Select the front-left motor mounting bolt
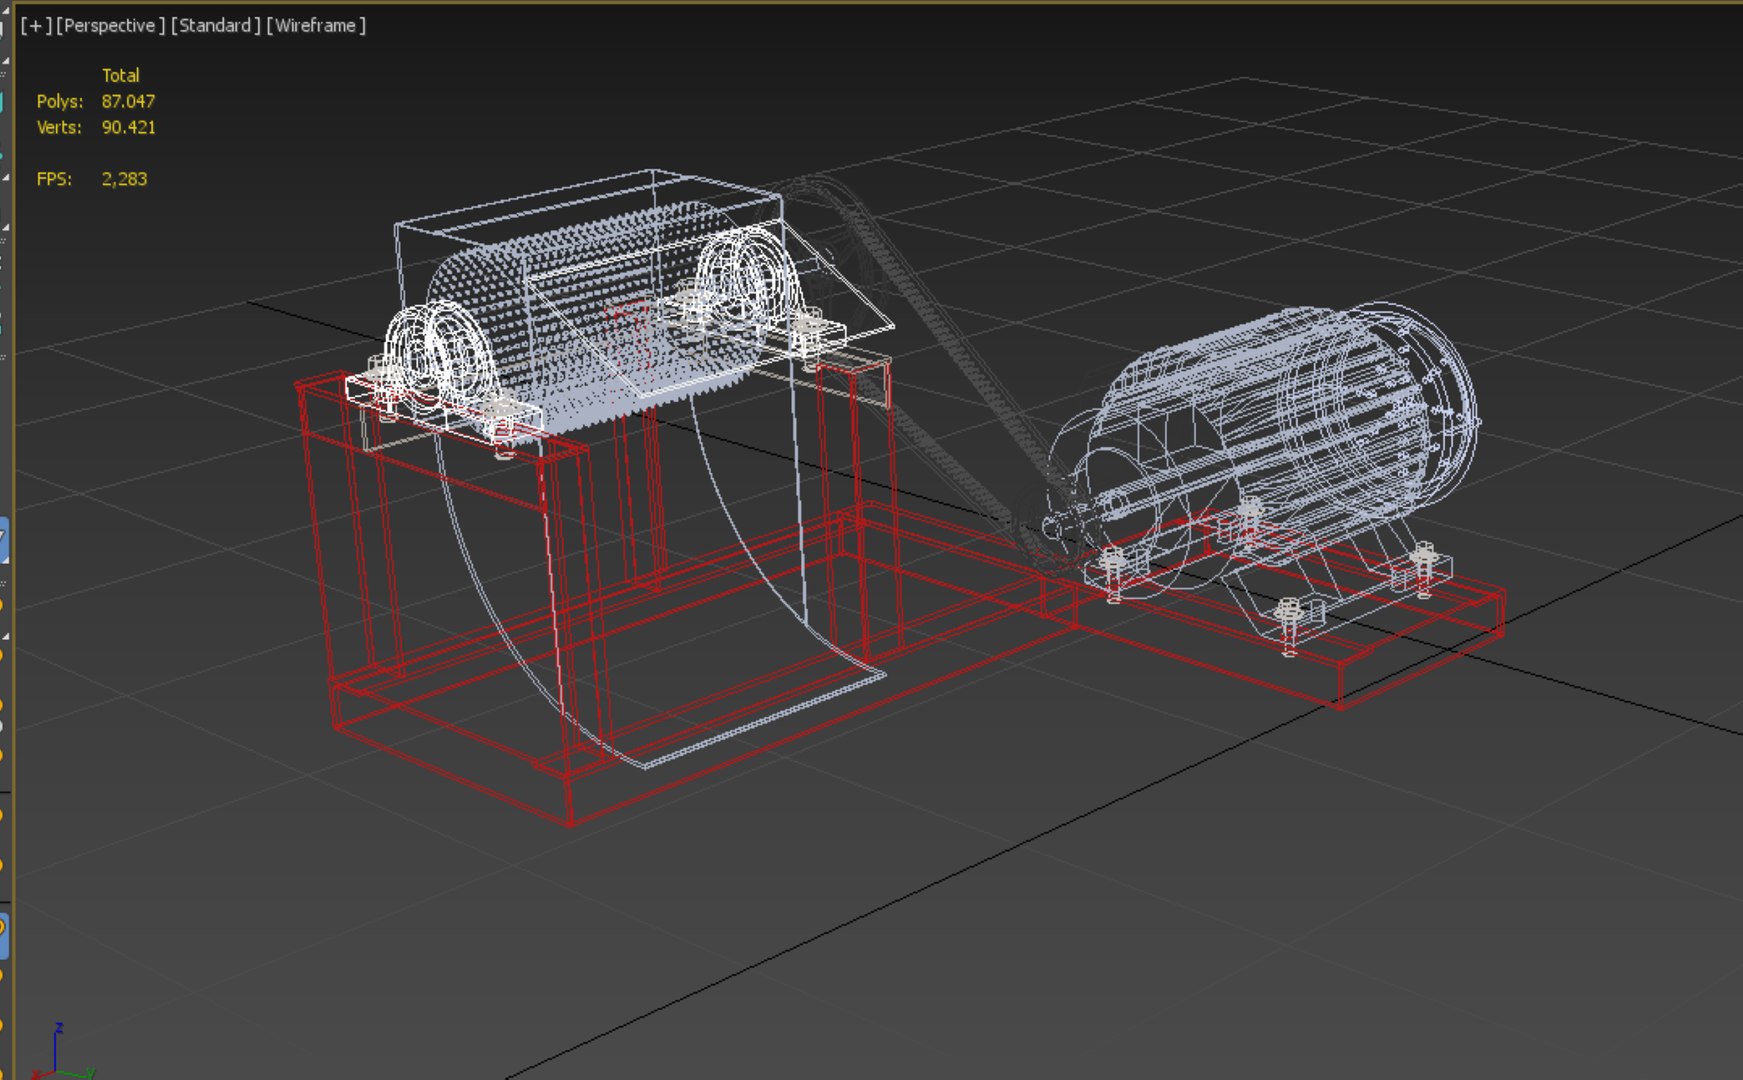Image resolution: width=1743 pixels, height=1080 pixels. pyautogui.click(x=1114, y=572)
